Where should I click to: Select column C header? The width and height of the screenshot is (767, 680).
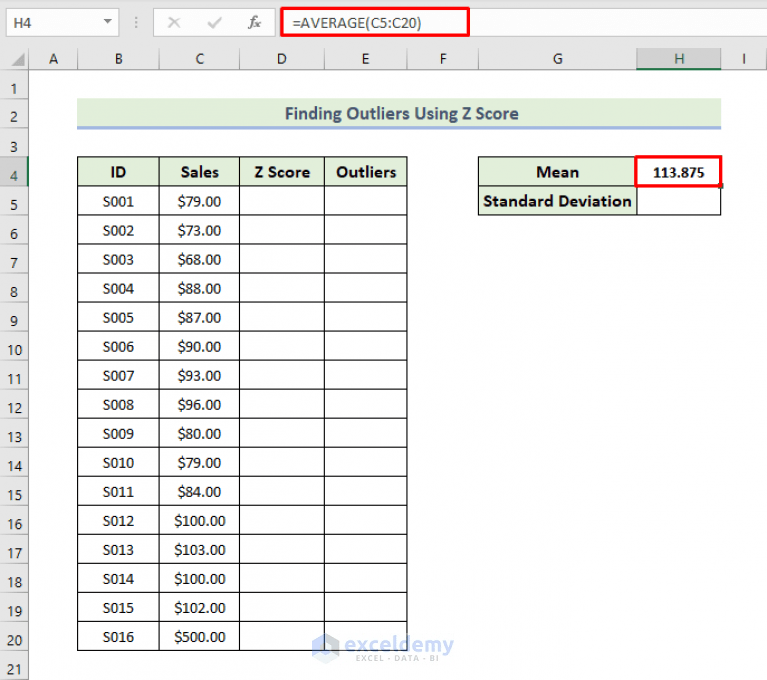[x=200, y=59]
